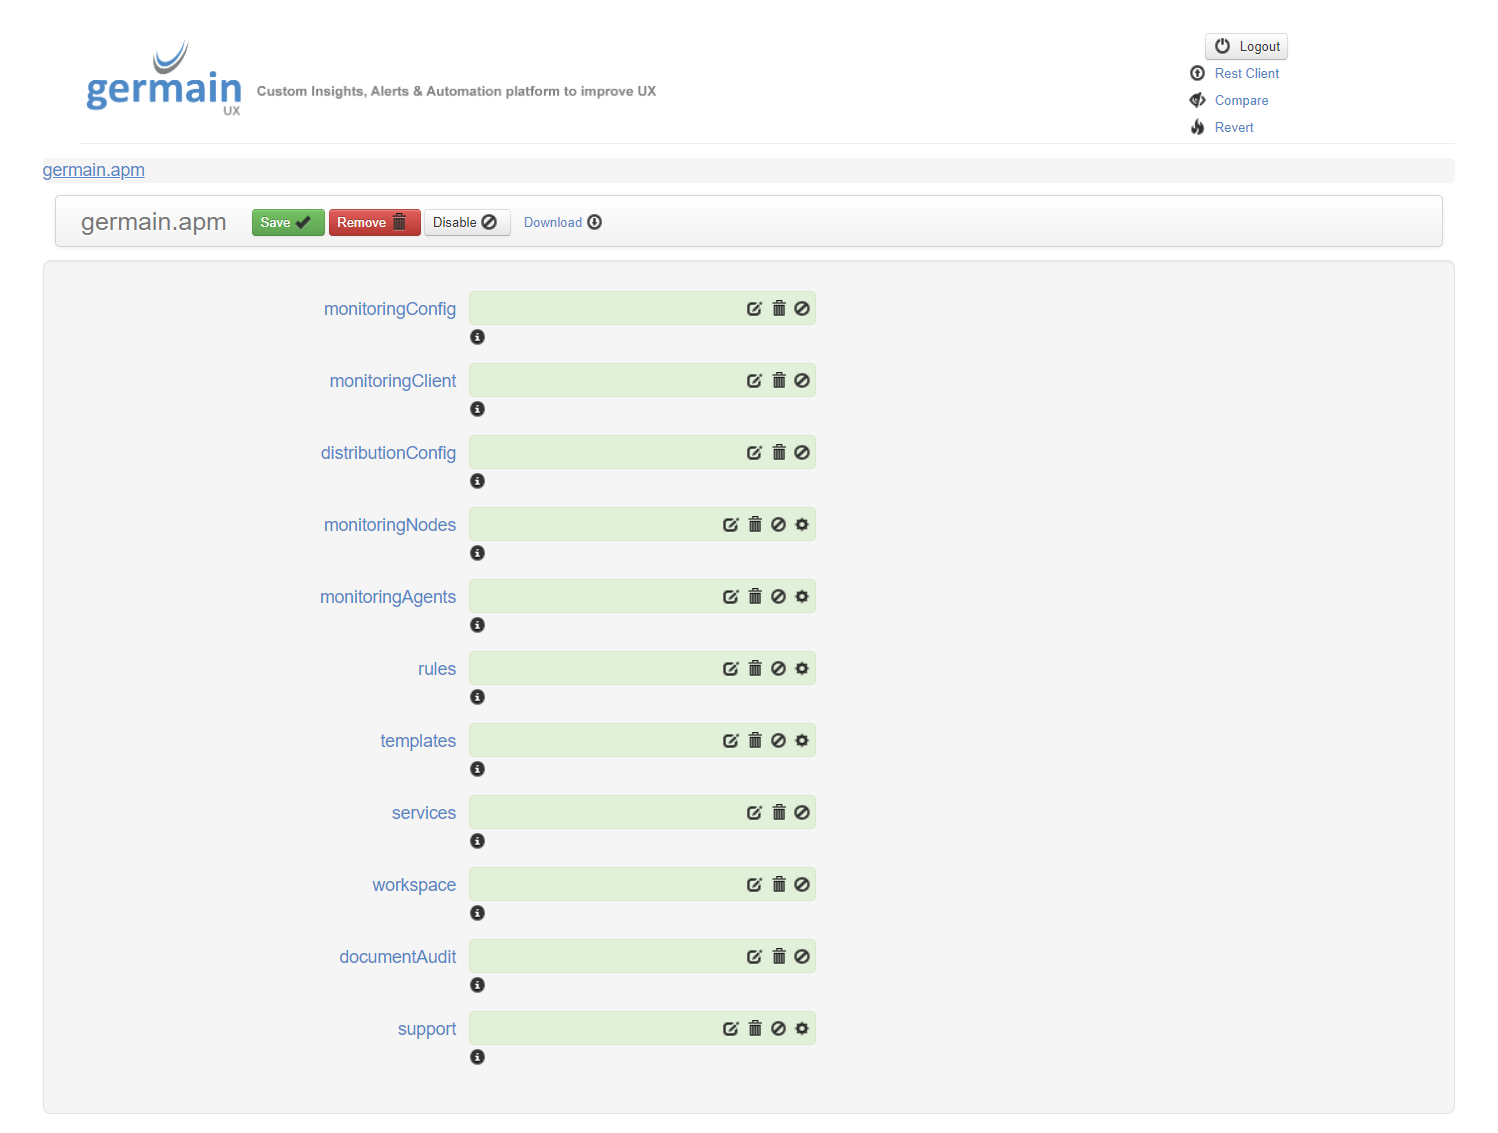Show info for distributionConfig
The image size is (1498, 1133).
pos(478,481)
